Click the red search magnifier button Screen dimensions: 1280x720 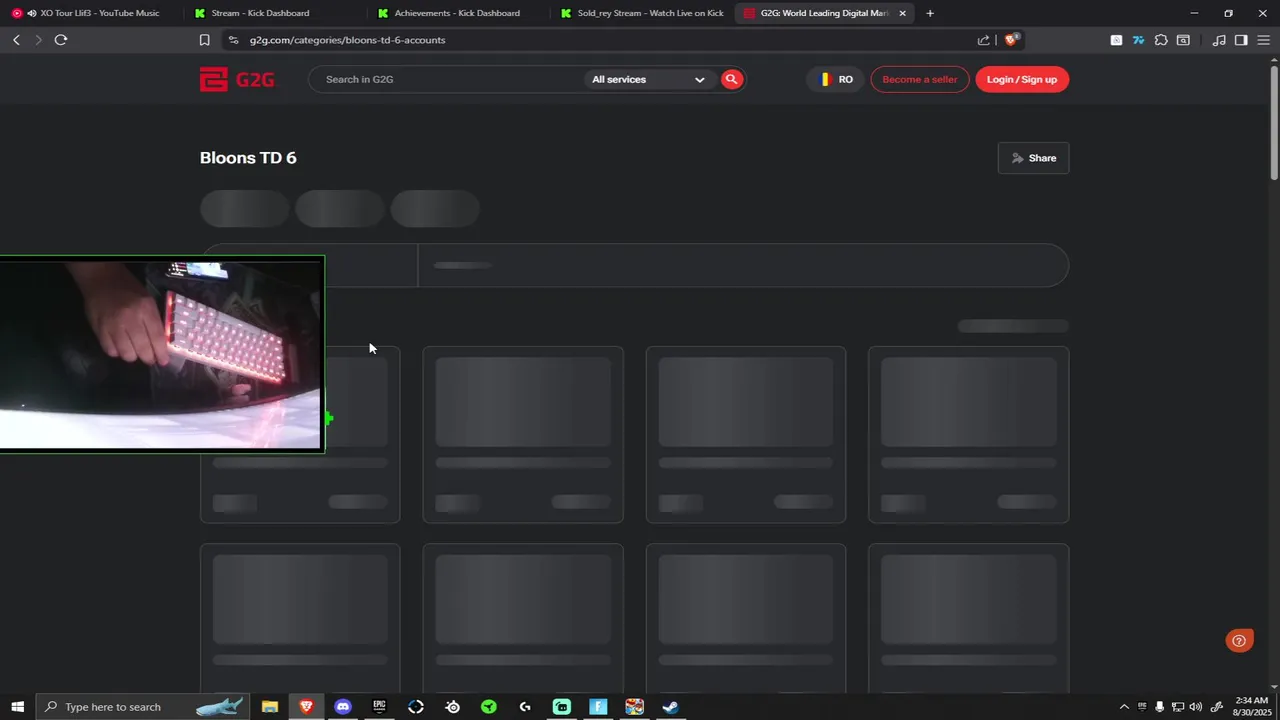tap(732, 79)
